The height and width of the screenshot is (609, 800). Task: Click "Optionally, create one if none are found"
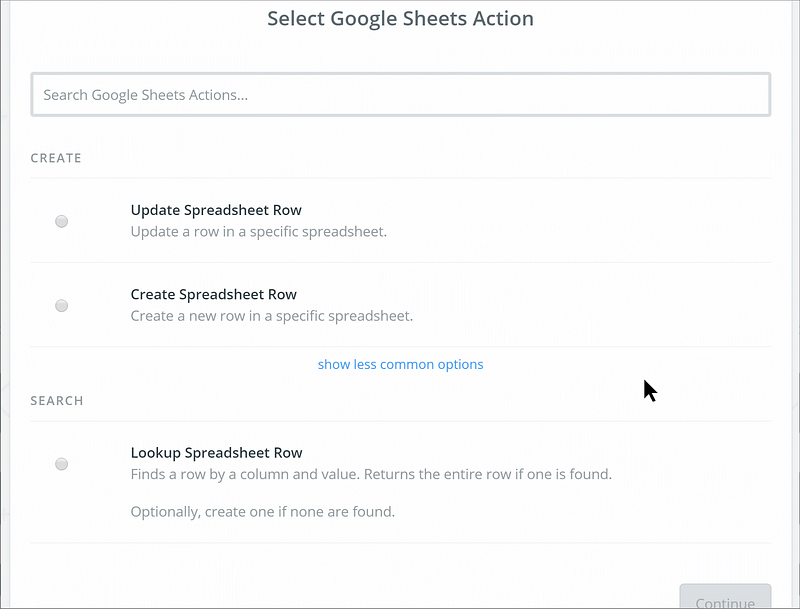click(x=263, y=512)
